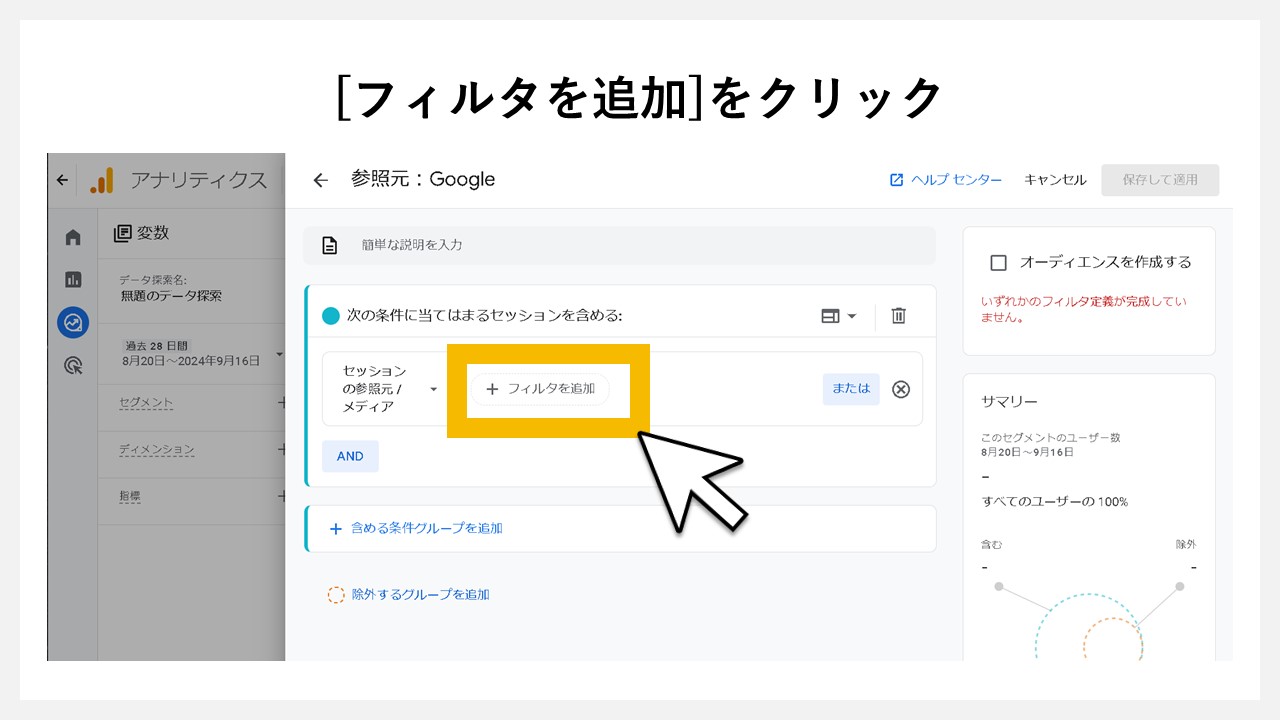Click the フィルタを追加 button
Image resolution: width=1280 pixels, height=720 pixels.
click(x=543, y=389)
